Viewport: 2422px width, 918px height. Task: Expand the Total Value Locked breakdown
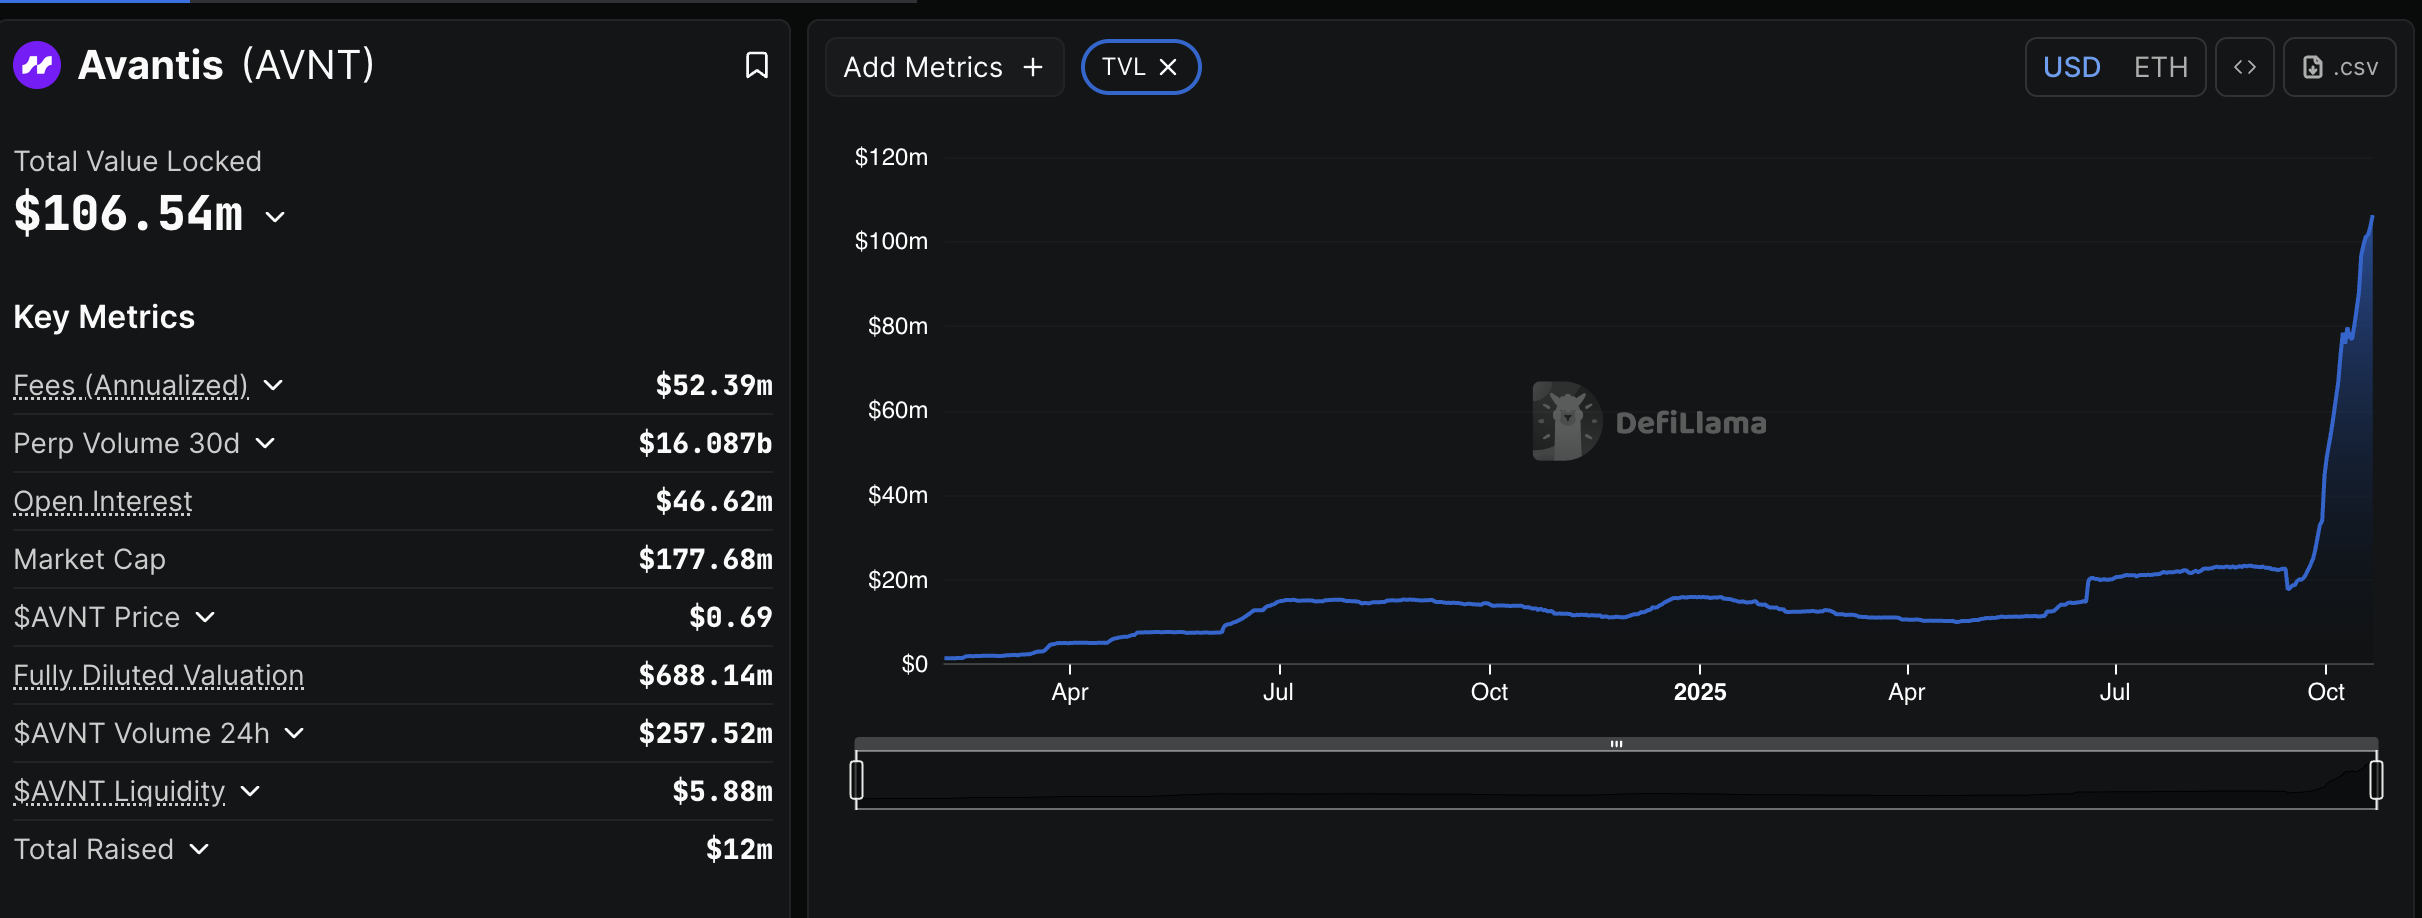275,217
